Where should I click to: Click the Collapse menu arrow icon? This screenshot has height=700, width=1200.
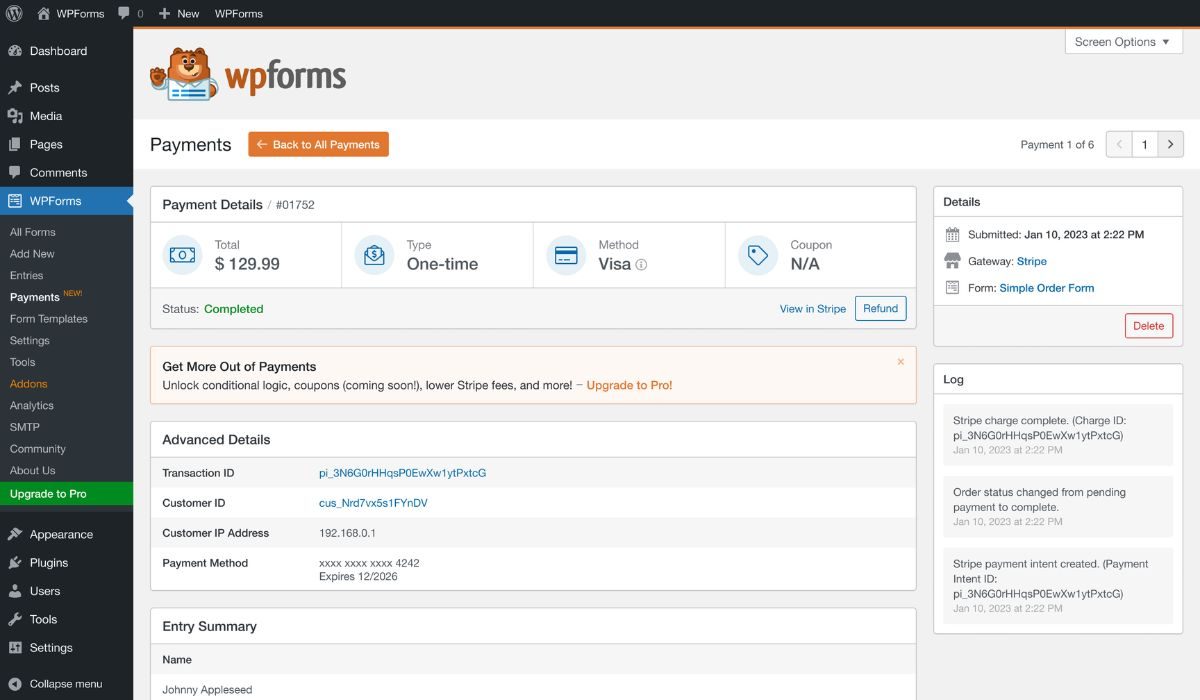point(15,684)
